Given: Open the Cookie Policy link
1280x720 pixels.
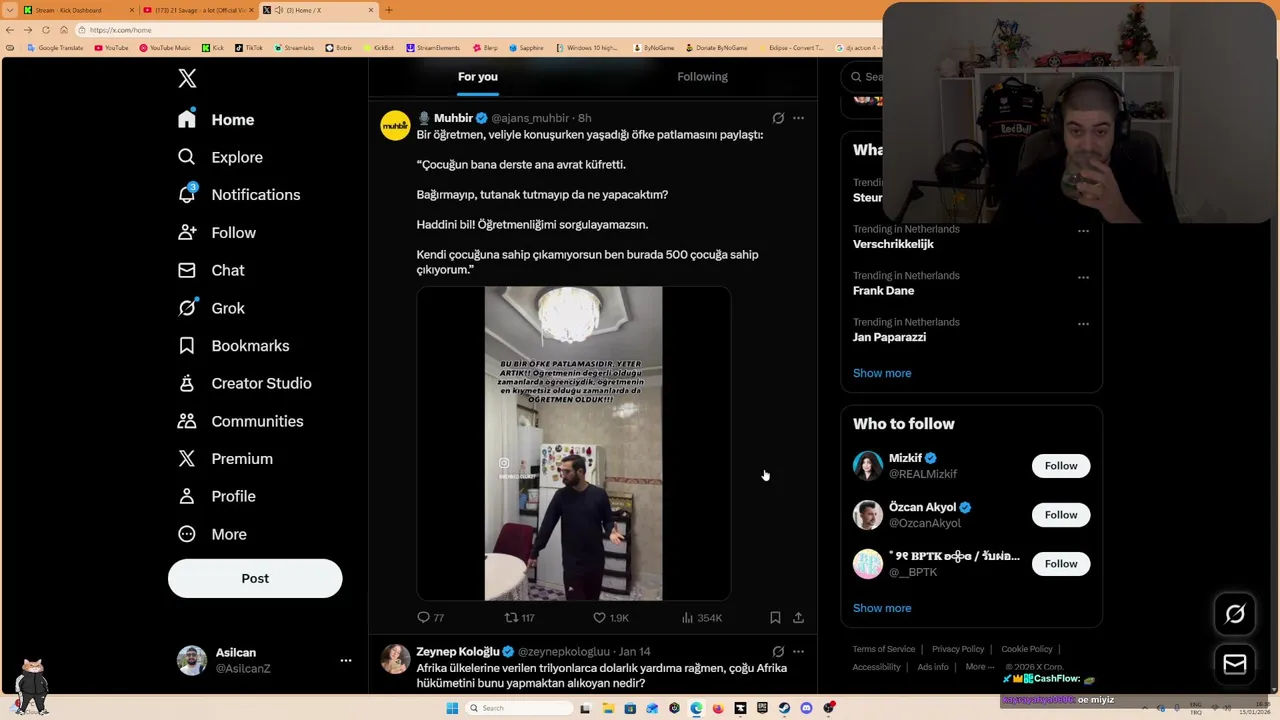Looking at the screenshot, I should [x=1027, y=649].
